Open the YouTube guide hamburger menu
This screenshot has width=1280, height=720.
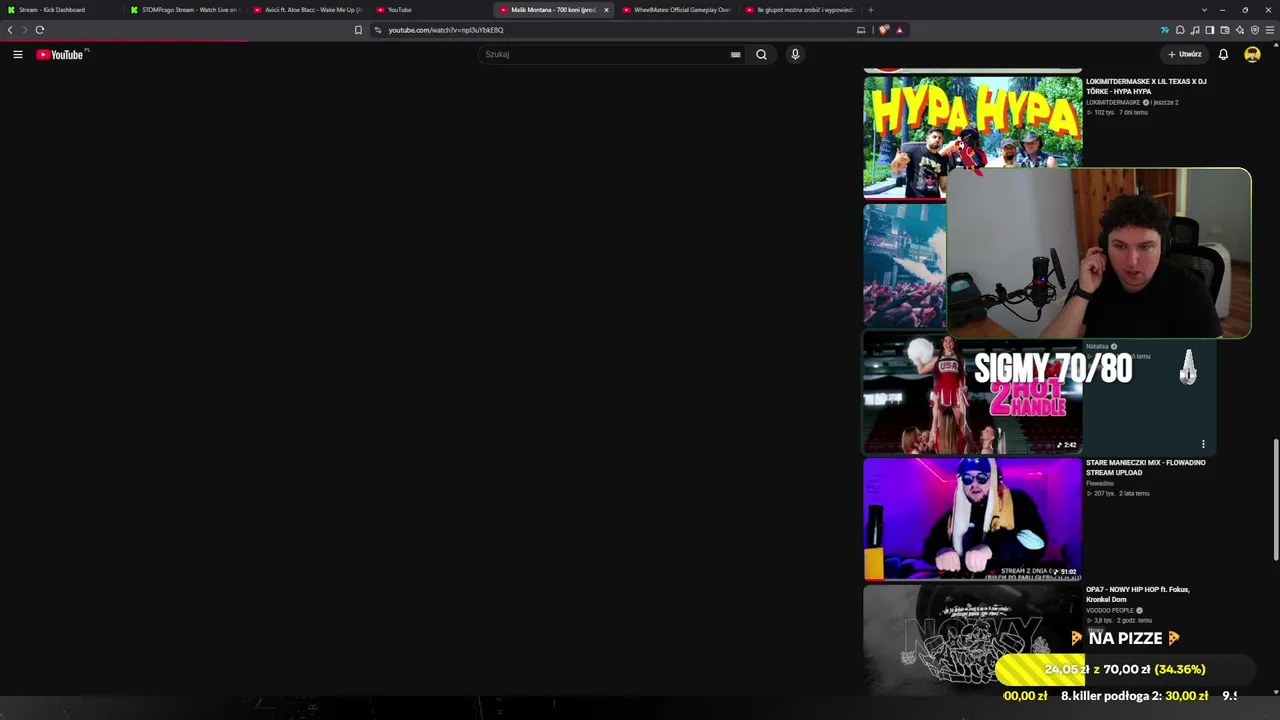pos(18,54)
